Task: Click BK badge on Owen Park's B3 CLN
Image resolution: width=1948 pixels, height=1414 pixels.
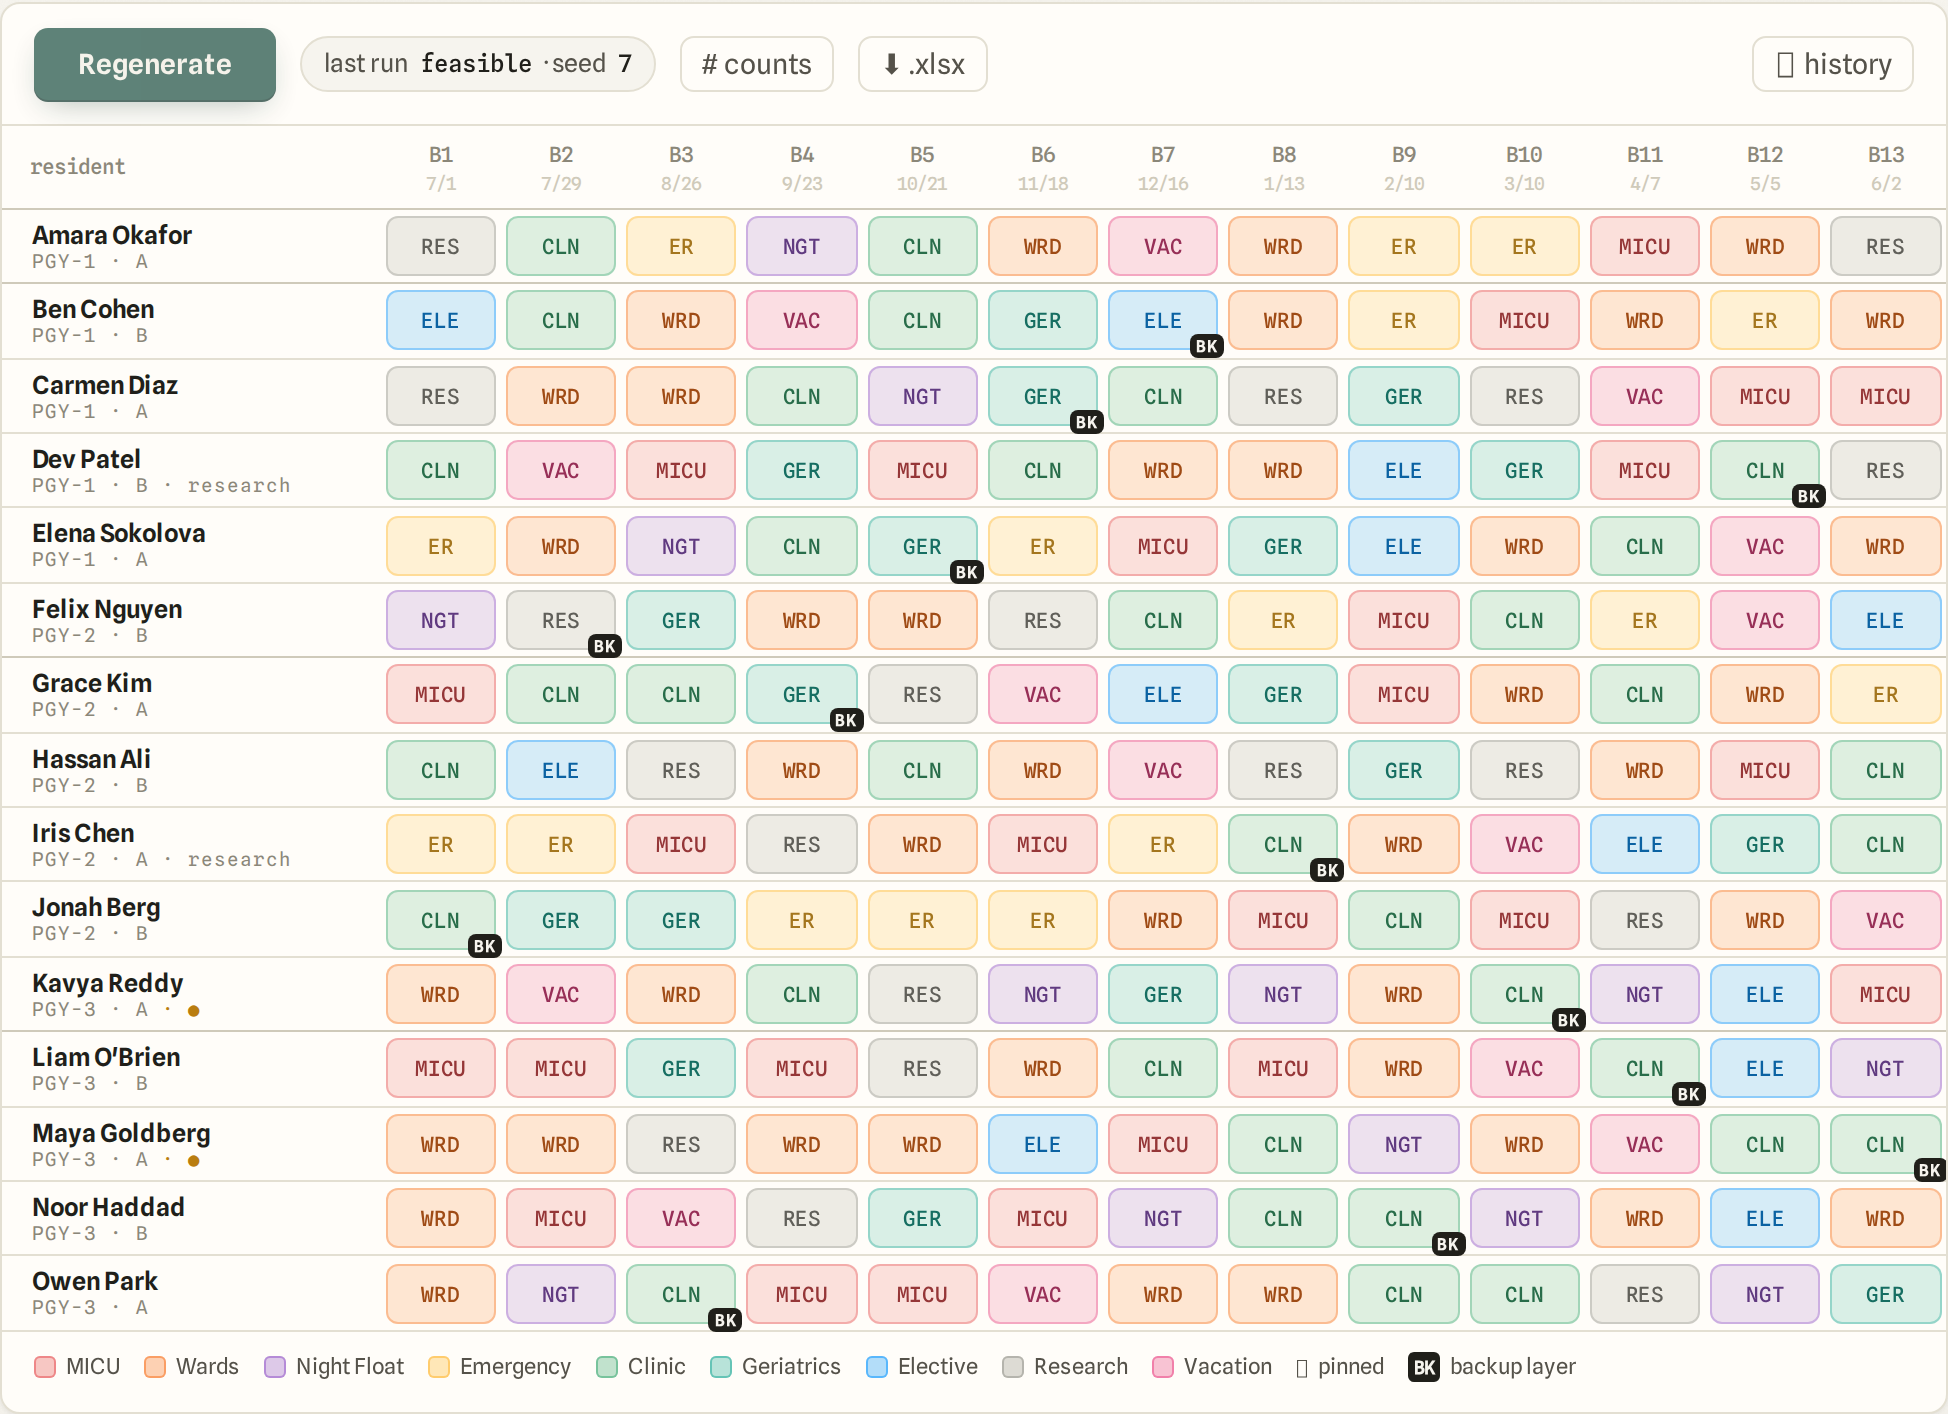Action: (726, 1320)
